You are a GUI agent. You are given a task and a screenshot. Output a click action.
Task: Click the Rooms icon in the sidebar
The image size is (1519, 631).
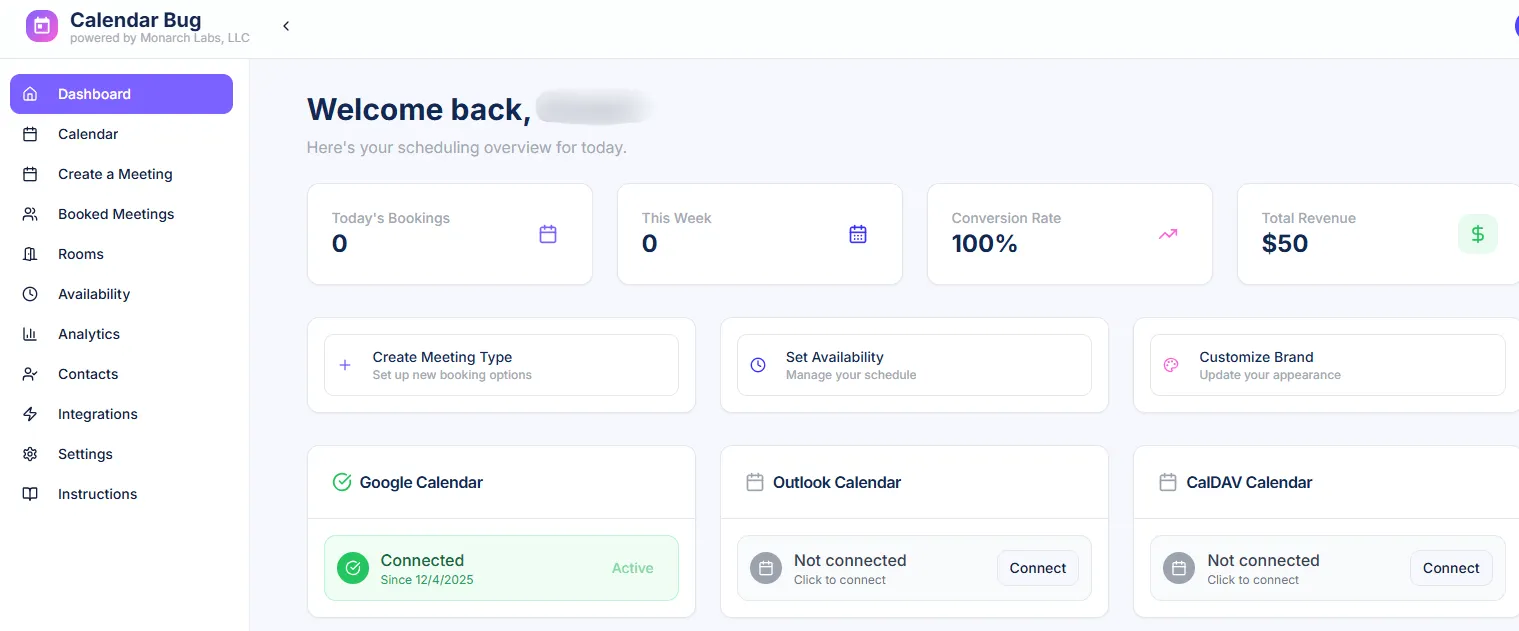29,253
